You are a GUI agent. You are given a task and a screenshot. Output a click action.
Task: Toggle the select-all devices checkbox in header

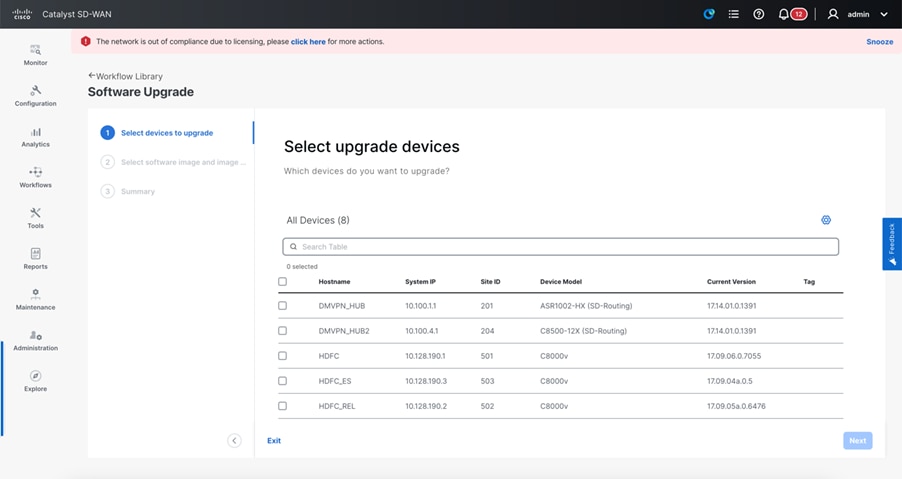coord(282,281)
